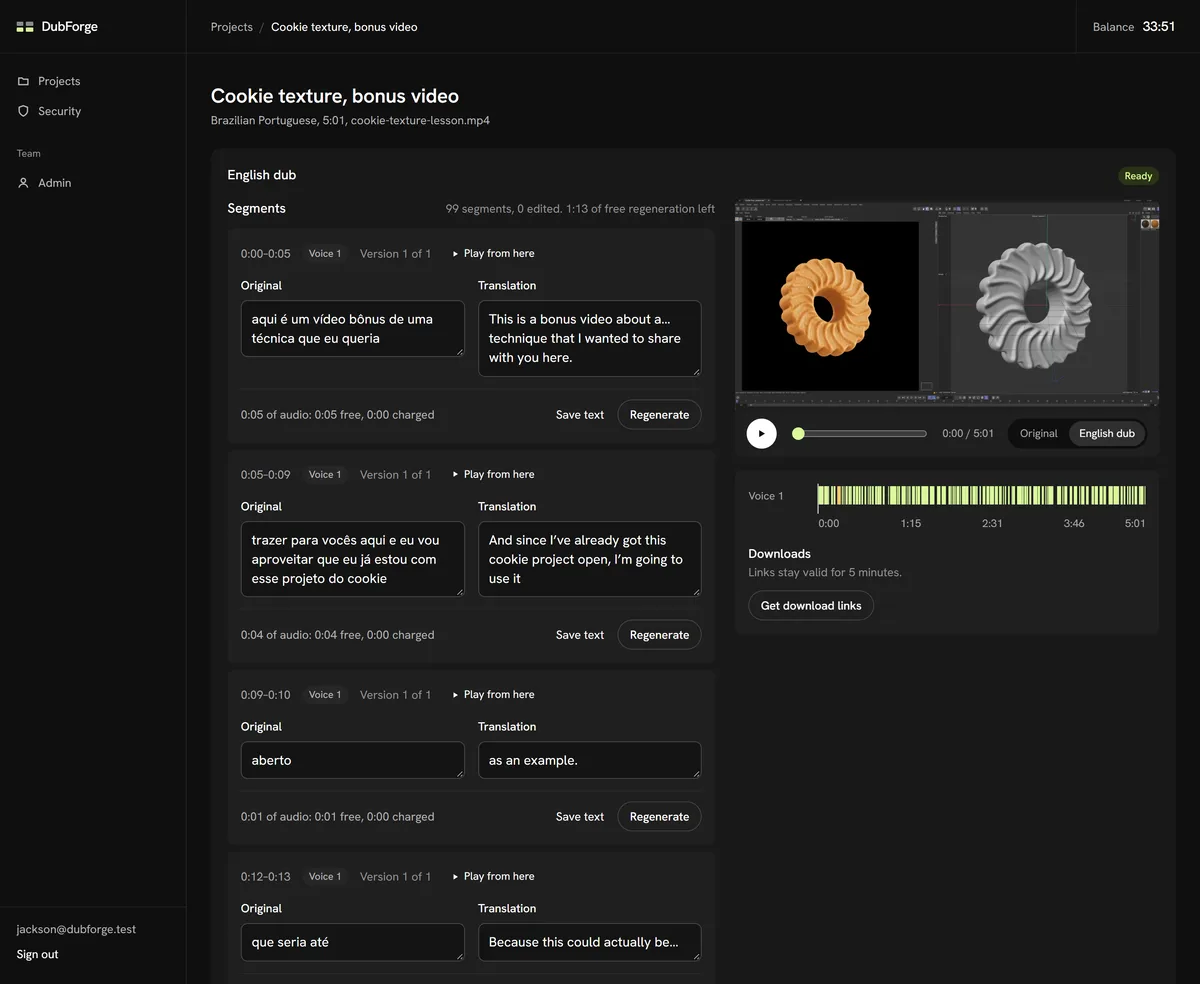This screenshot has height=984, width=1200.
Task: Click the 'Brazilian Portuguese, 5:01' subtitle text
Action: point(350,120)
